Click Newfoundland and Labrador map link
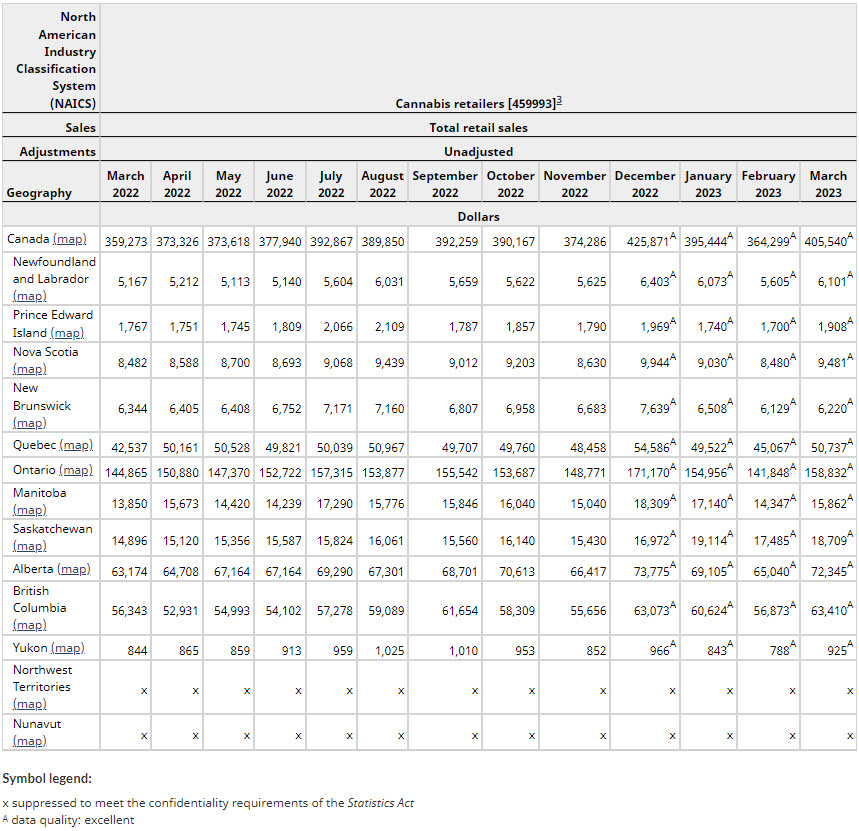The width and height of the screenshot is (859, 831). pyautogui.click(x=29, y=296)
